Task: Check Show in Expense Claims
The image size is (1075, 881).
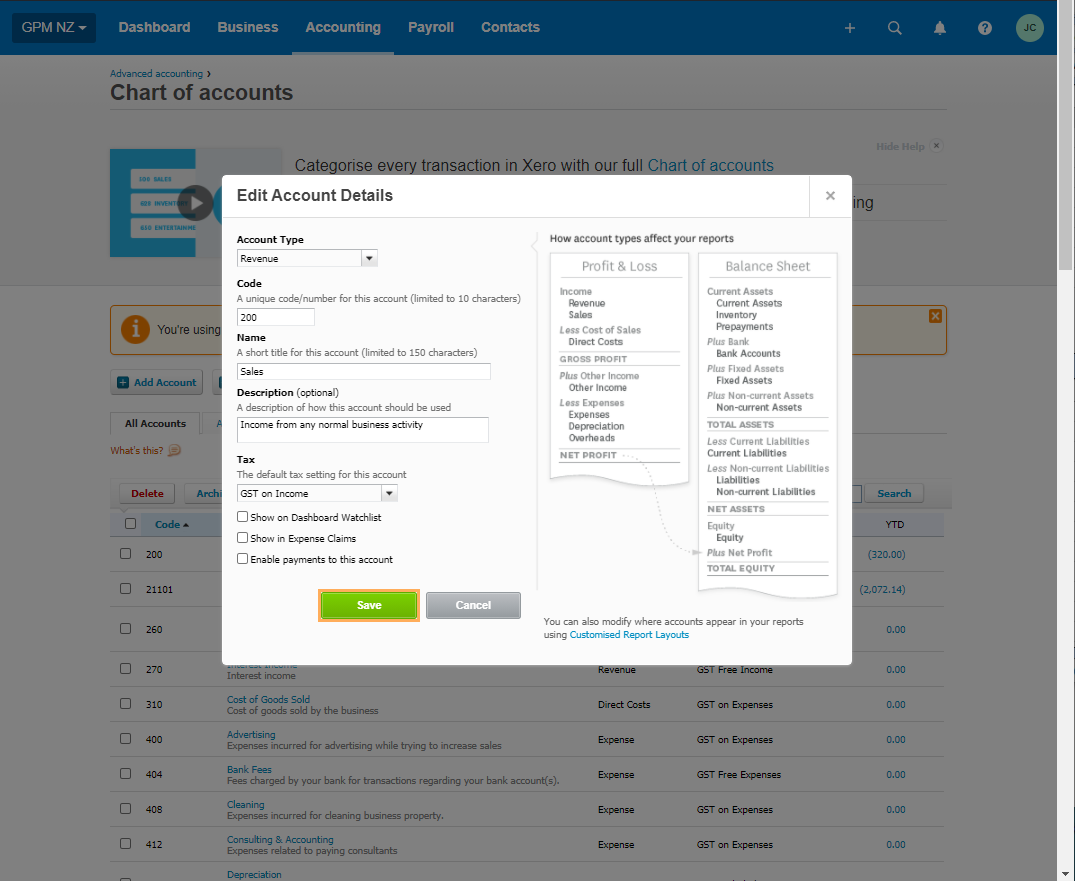Action: point(241,538)
